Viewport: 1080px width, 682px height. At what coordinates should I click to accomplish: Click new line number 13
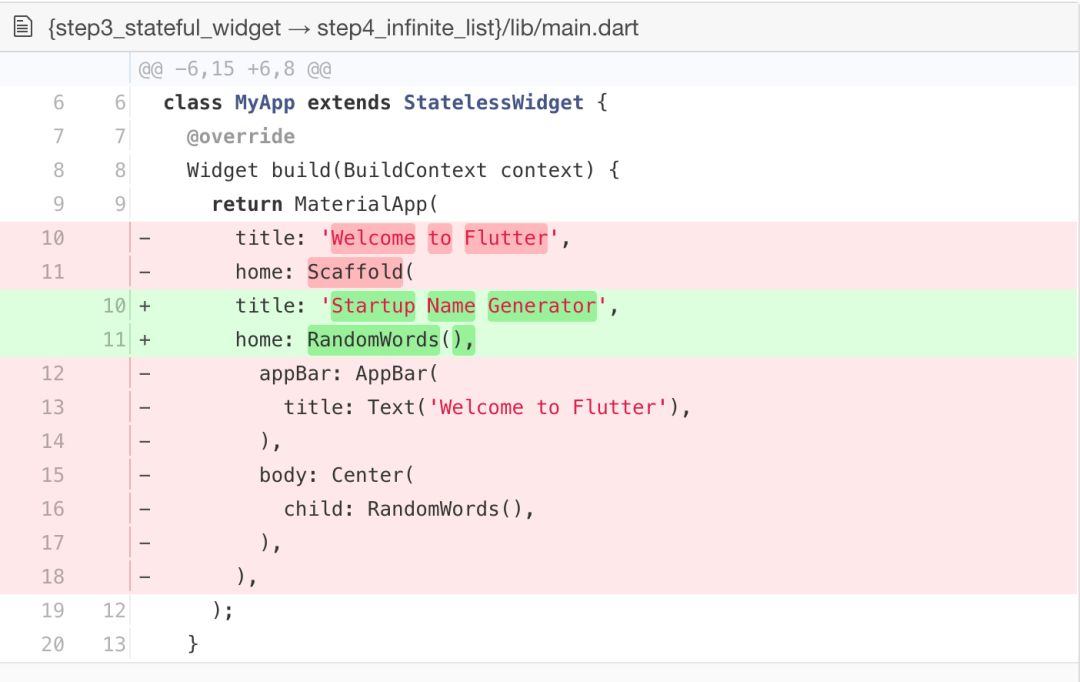[x=114, y=644]
